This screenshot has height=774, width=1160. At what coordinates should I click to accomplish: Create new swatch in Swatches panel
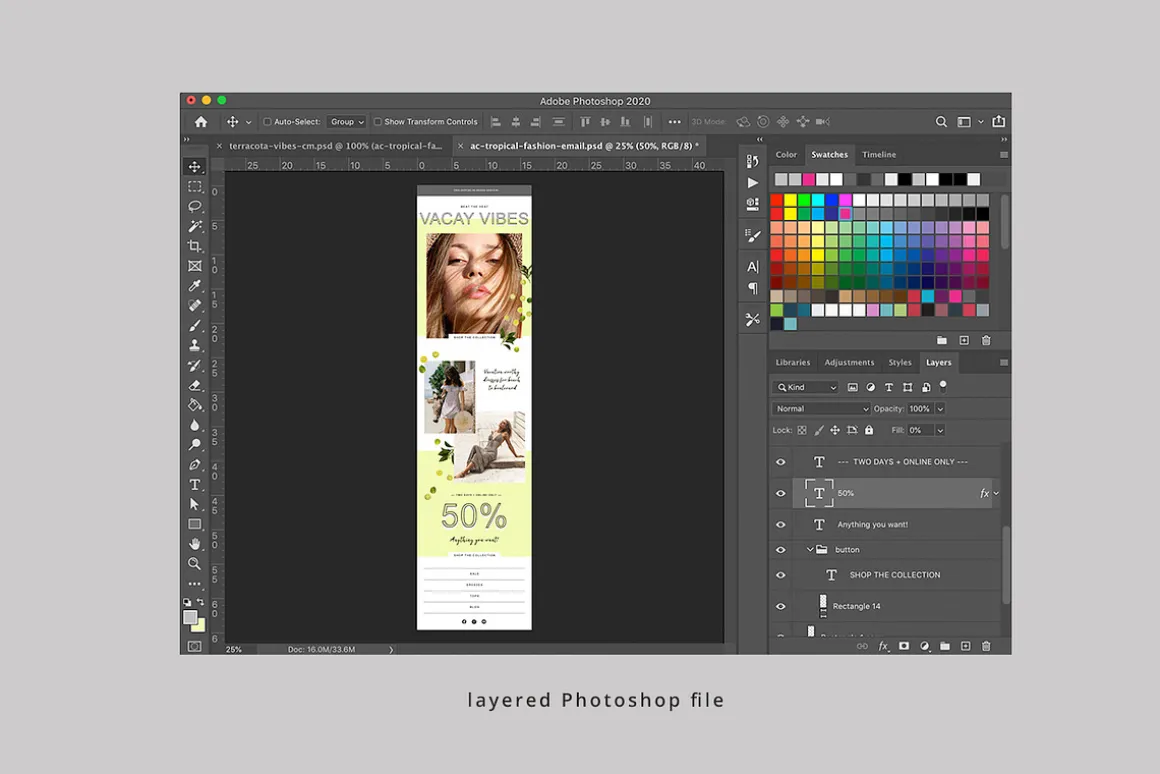pos(964,340)
